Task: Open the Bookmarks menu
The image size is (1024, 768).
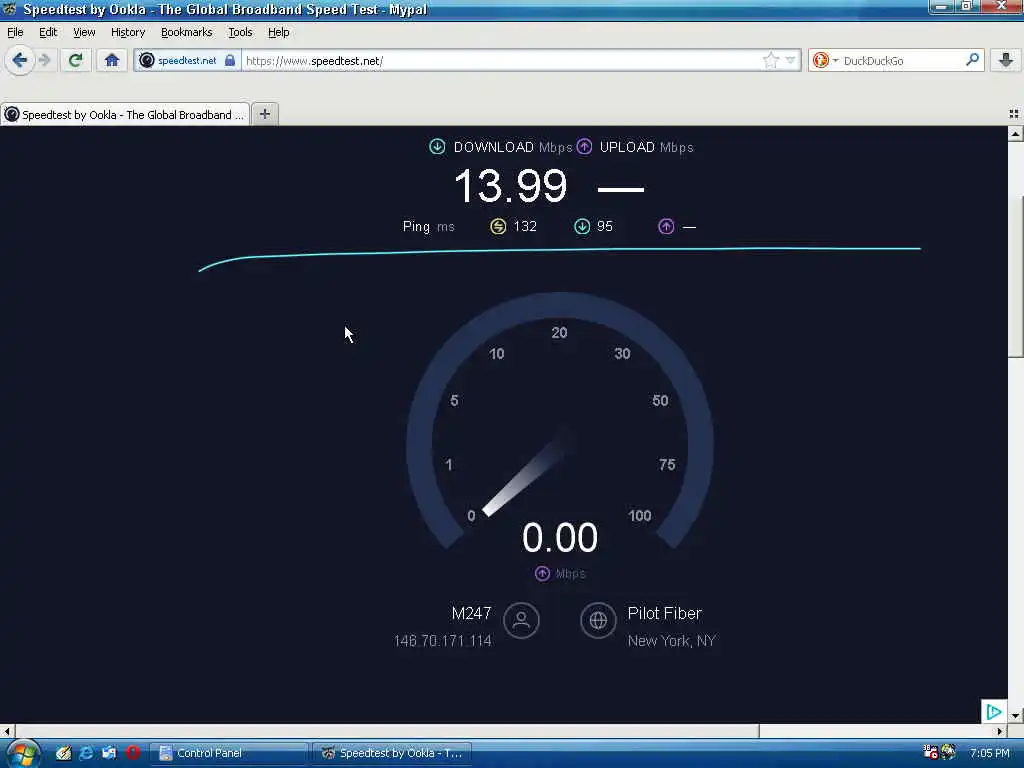Action: 186,32
